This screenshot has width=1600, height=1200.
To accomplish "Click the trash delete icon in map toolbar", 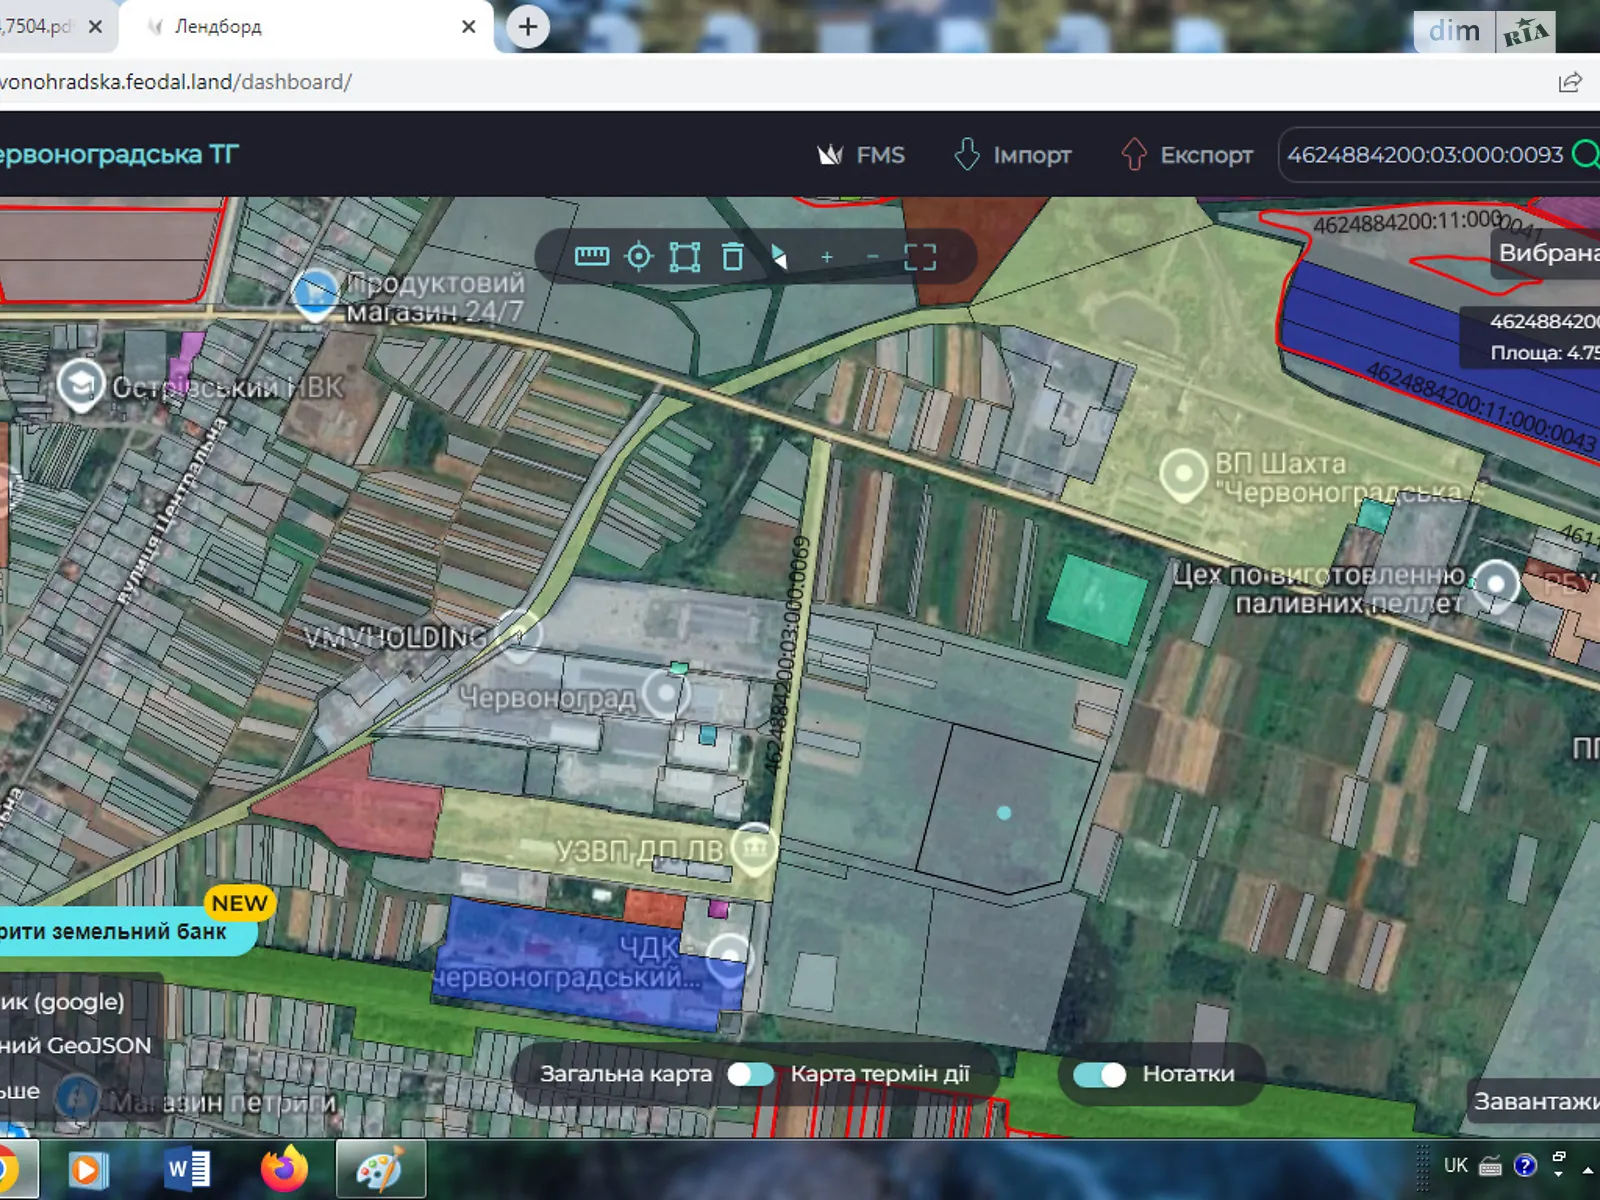I will coord(732,257).
